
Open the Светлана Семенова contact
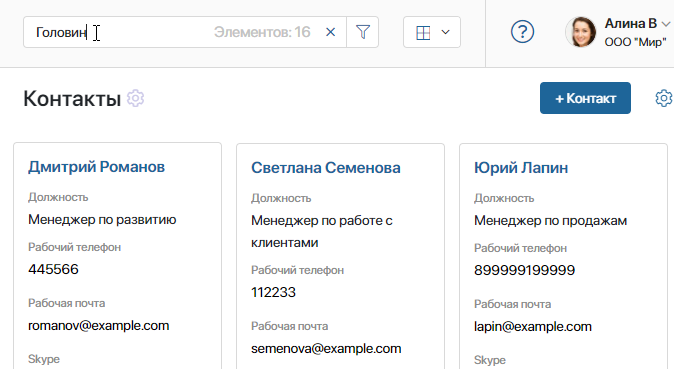326,168
